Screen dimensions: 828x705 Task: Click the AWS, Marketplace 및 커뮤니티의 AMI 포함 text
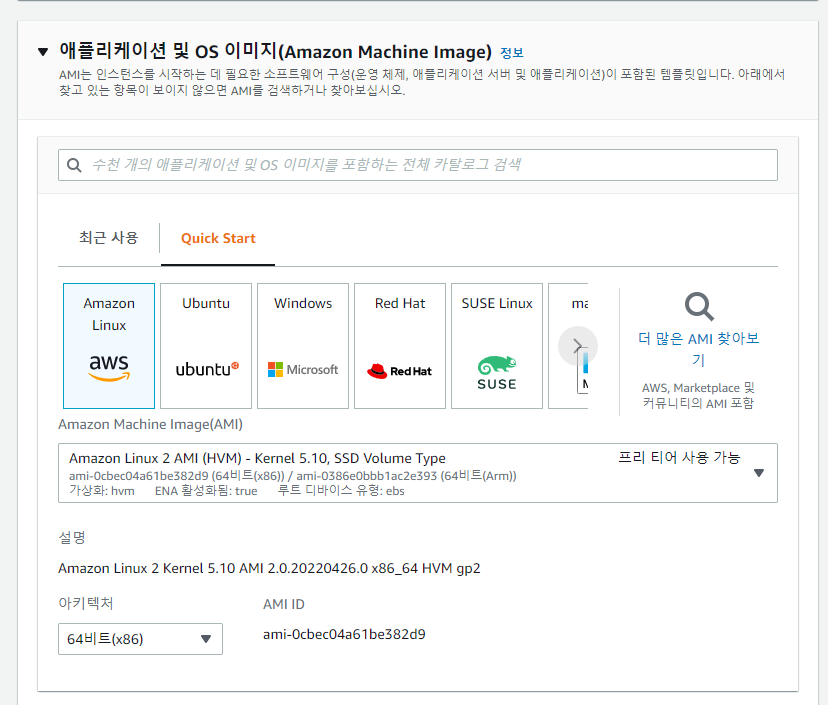698,396
